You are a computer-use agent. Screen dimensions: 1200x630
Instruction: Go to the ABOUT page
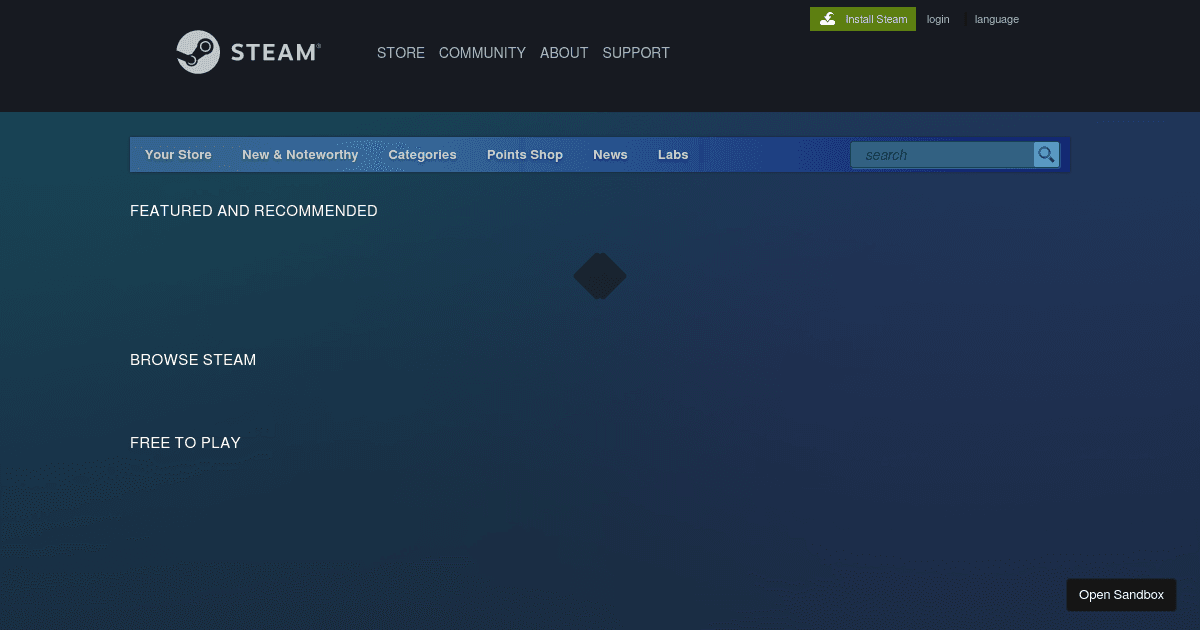[x=564, y=53]
